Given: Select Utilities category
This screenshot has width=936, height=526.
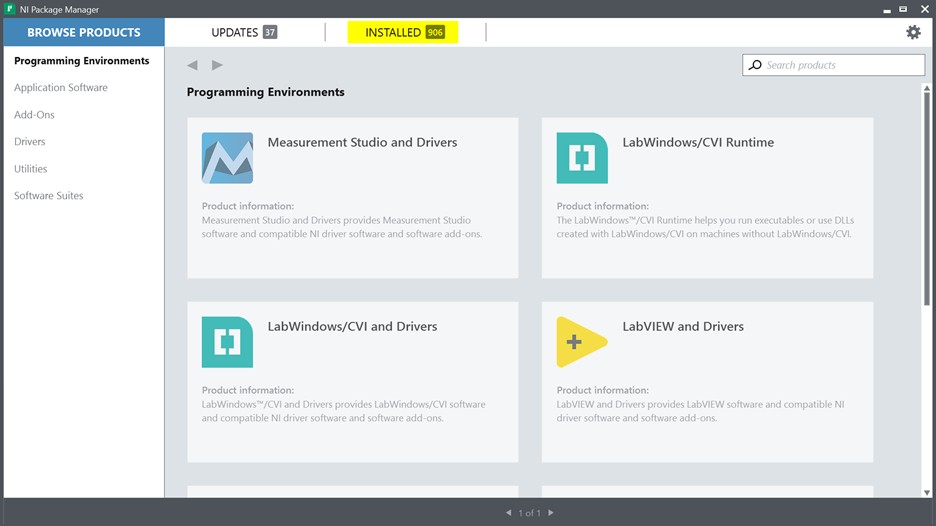Looking at the screenshot, I should click(30, 168).
